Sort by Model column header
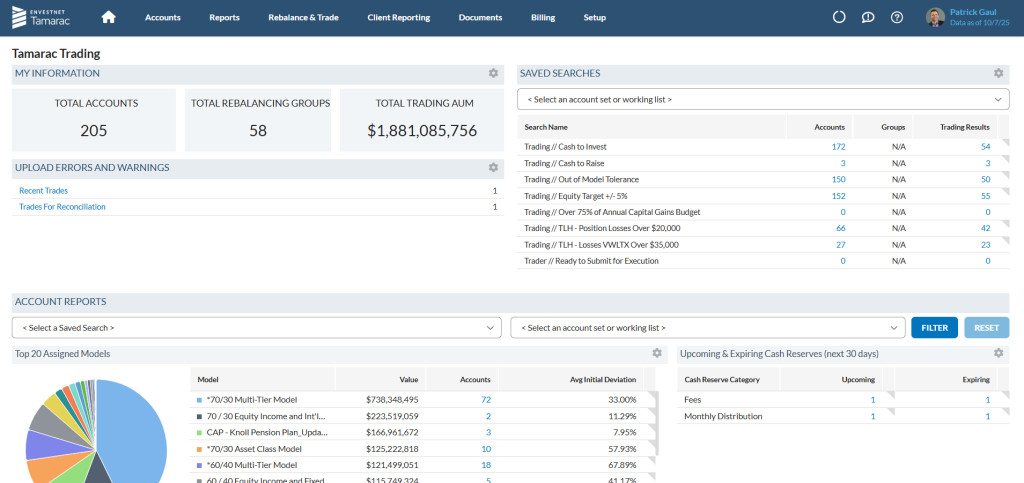1024x483 pixels. [208, 379]
